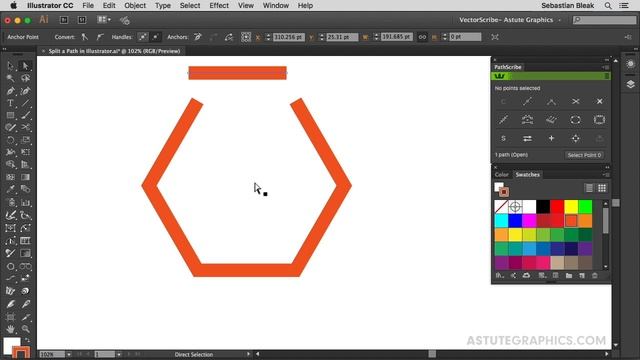Open the Window menu
This screenshot has height=360, width=640.
(276, 6)
